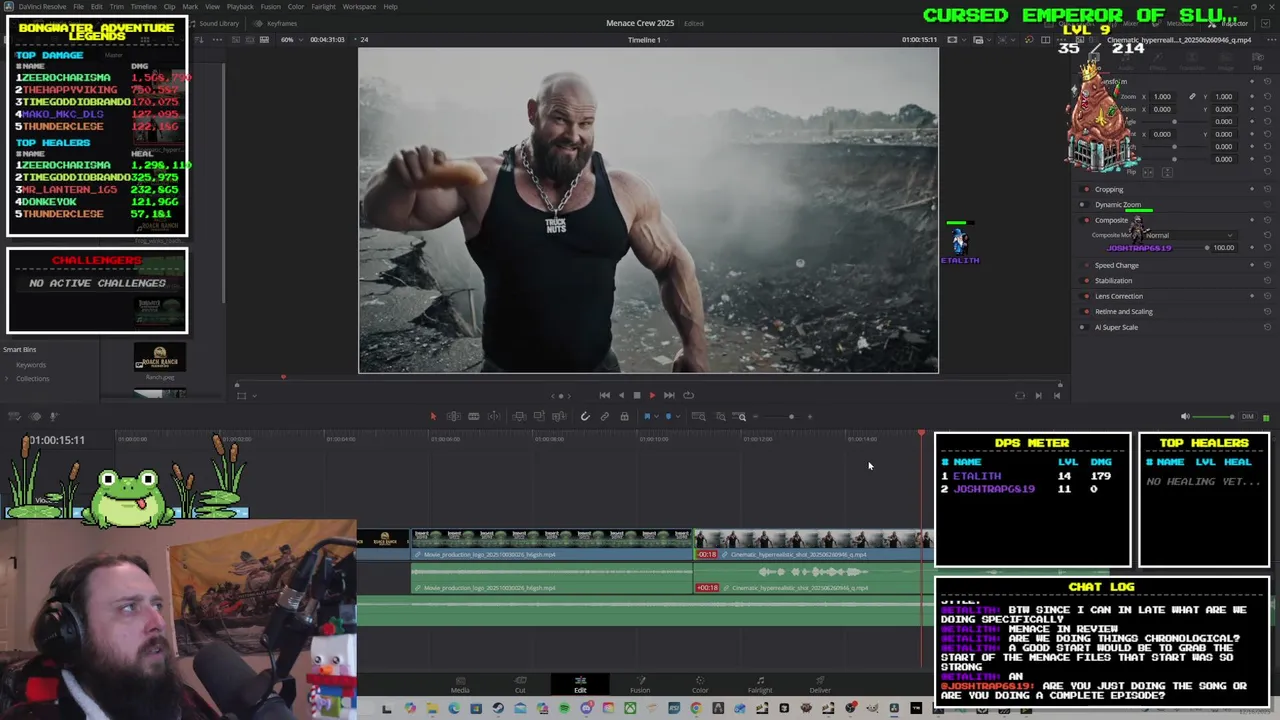Screen dimensions: 1280x720
Task: Open the Keyframes panel
Action: 277,23
